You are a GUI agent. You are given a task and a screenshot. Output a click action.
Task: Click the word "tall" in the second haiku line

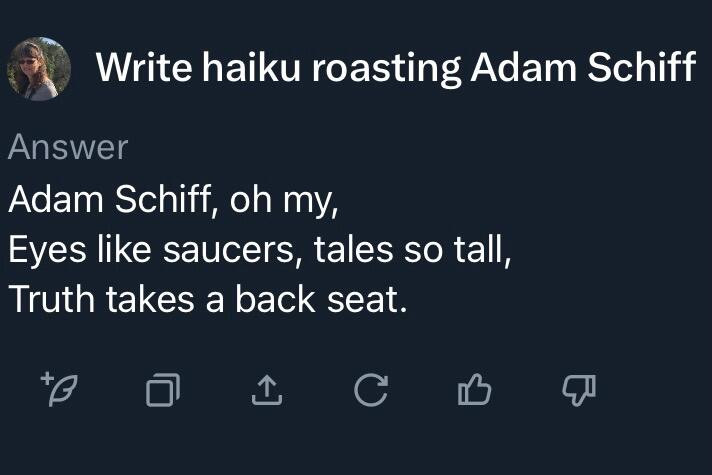coord(487,249)
